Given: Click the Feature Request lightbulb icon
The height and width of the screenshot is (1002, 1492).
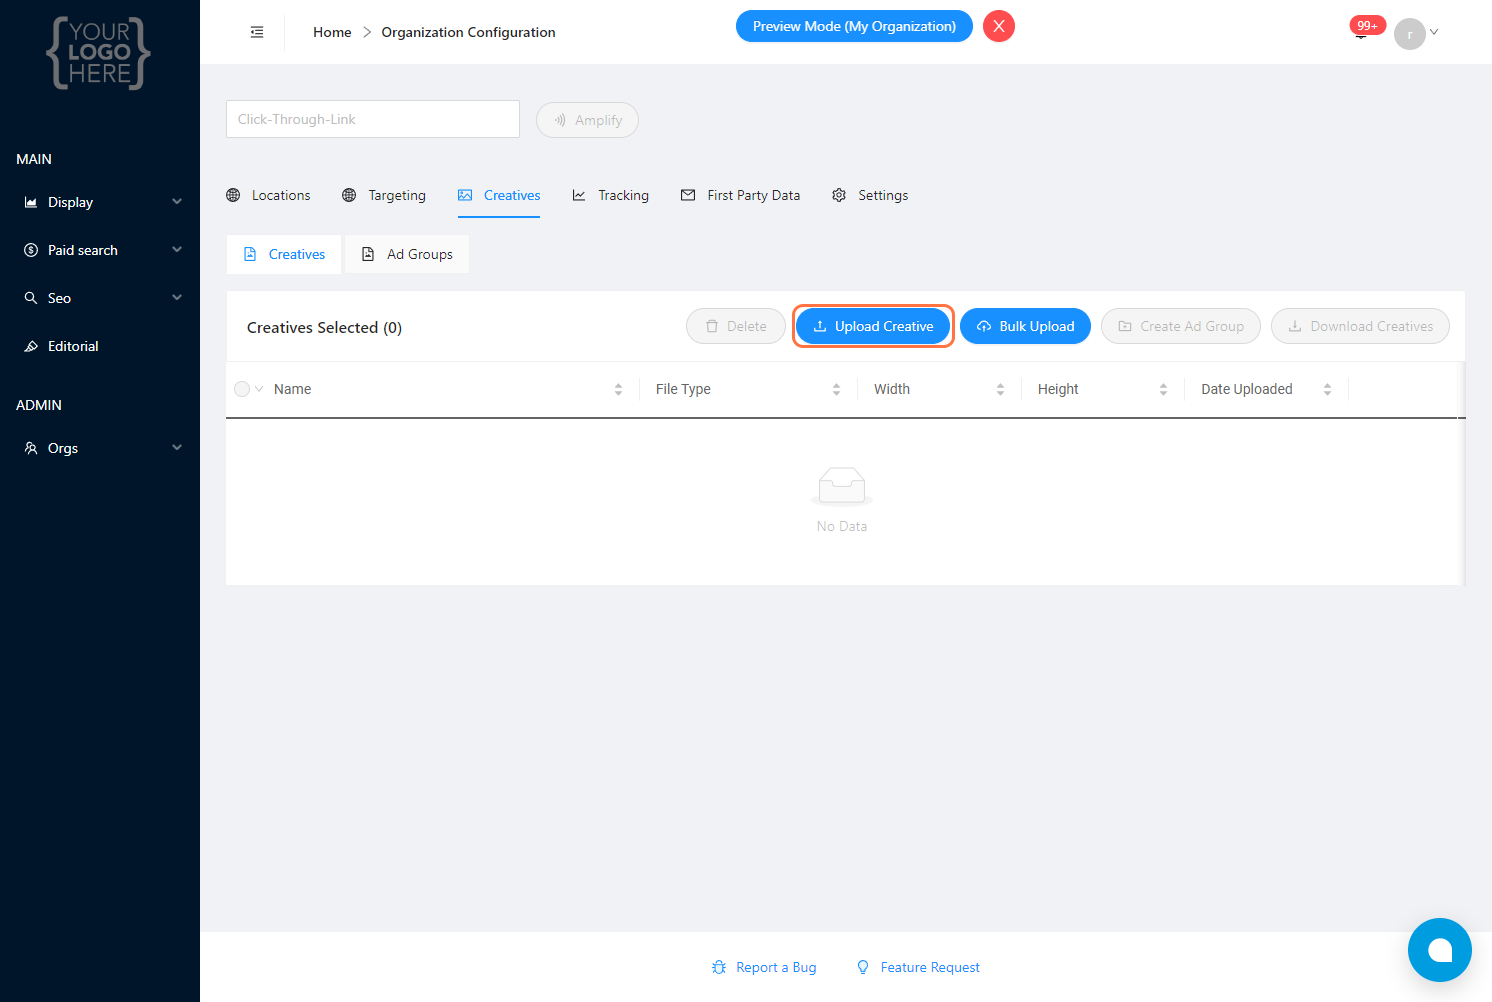Looking at the screenshot, I should 863,967.
